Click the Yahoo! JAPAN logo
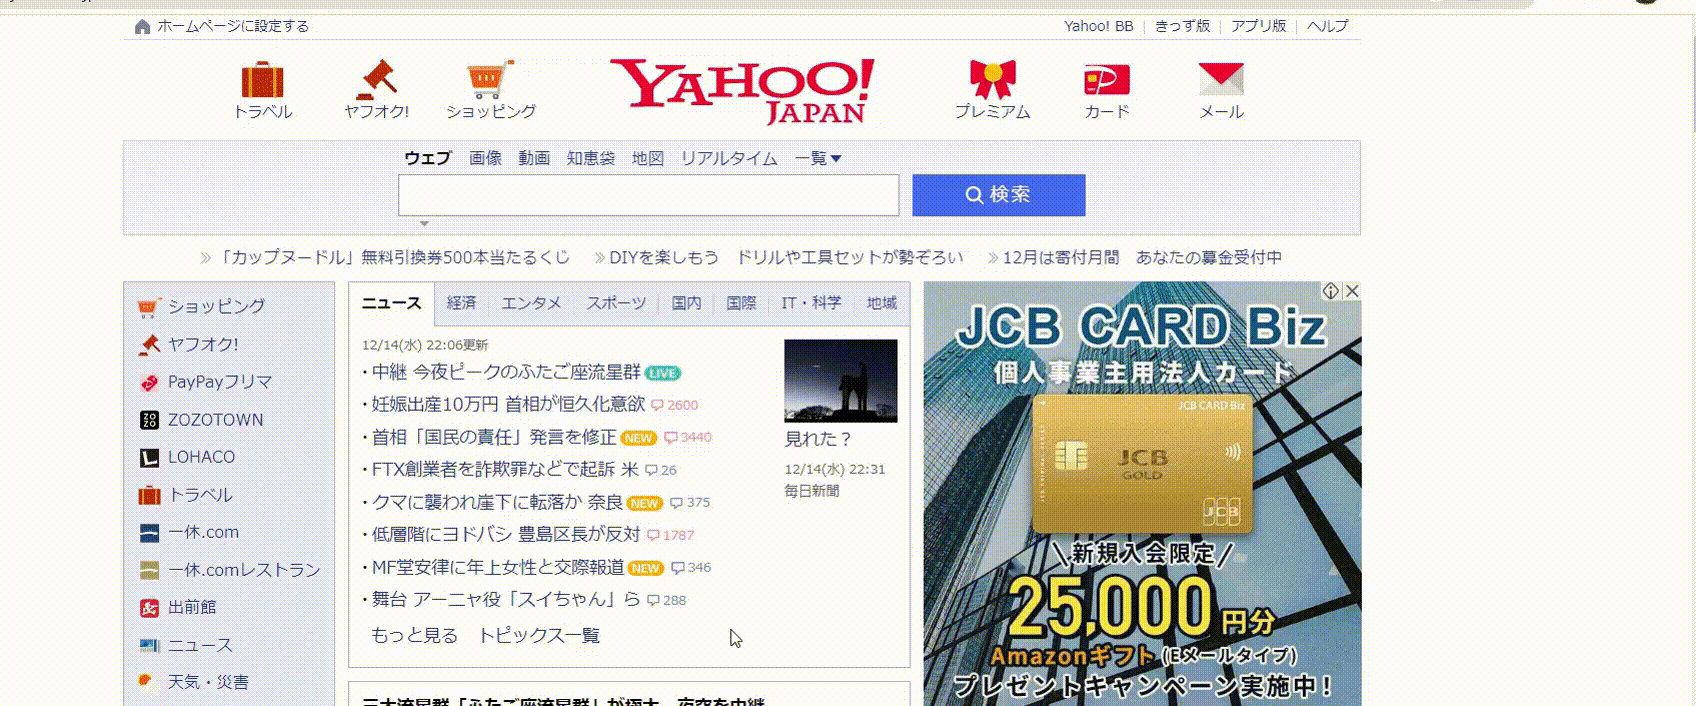The image size is (1696, 706). [742, 90]
